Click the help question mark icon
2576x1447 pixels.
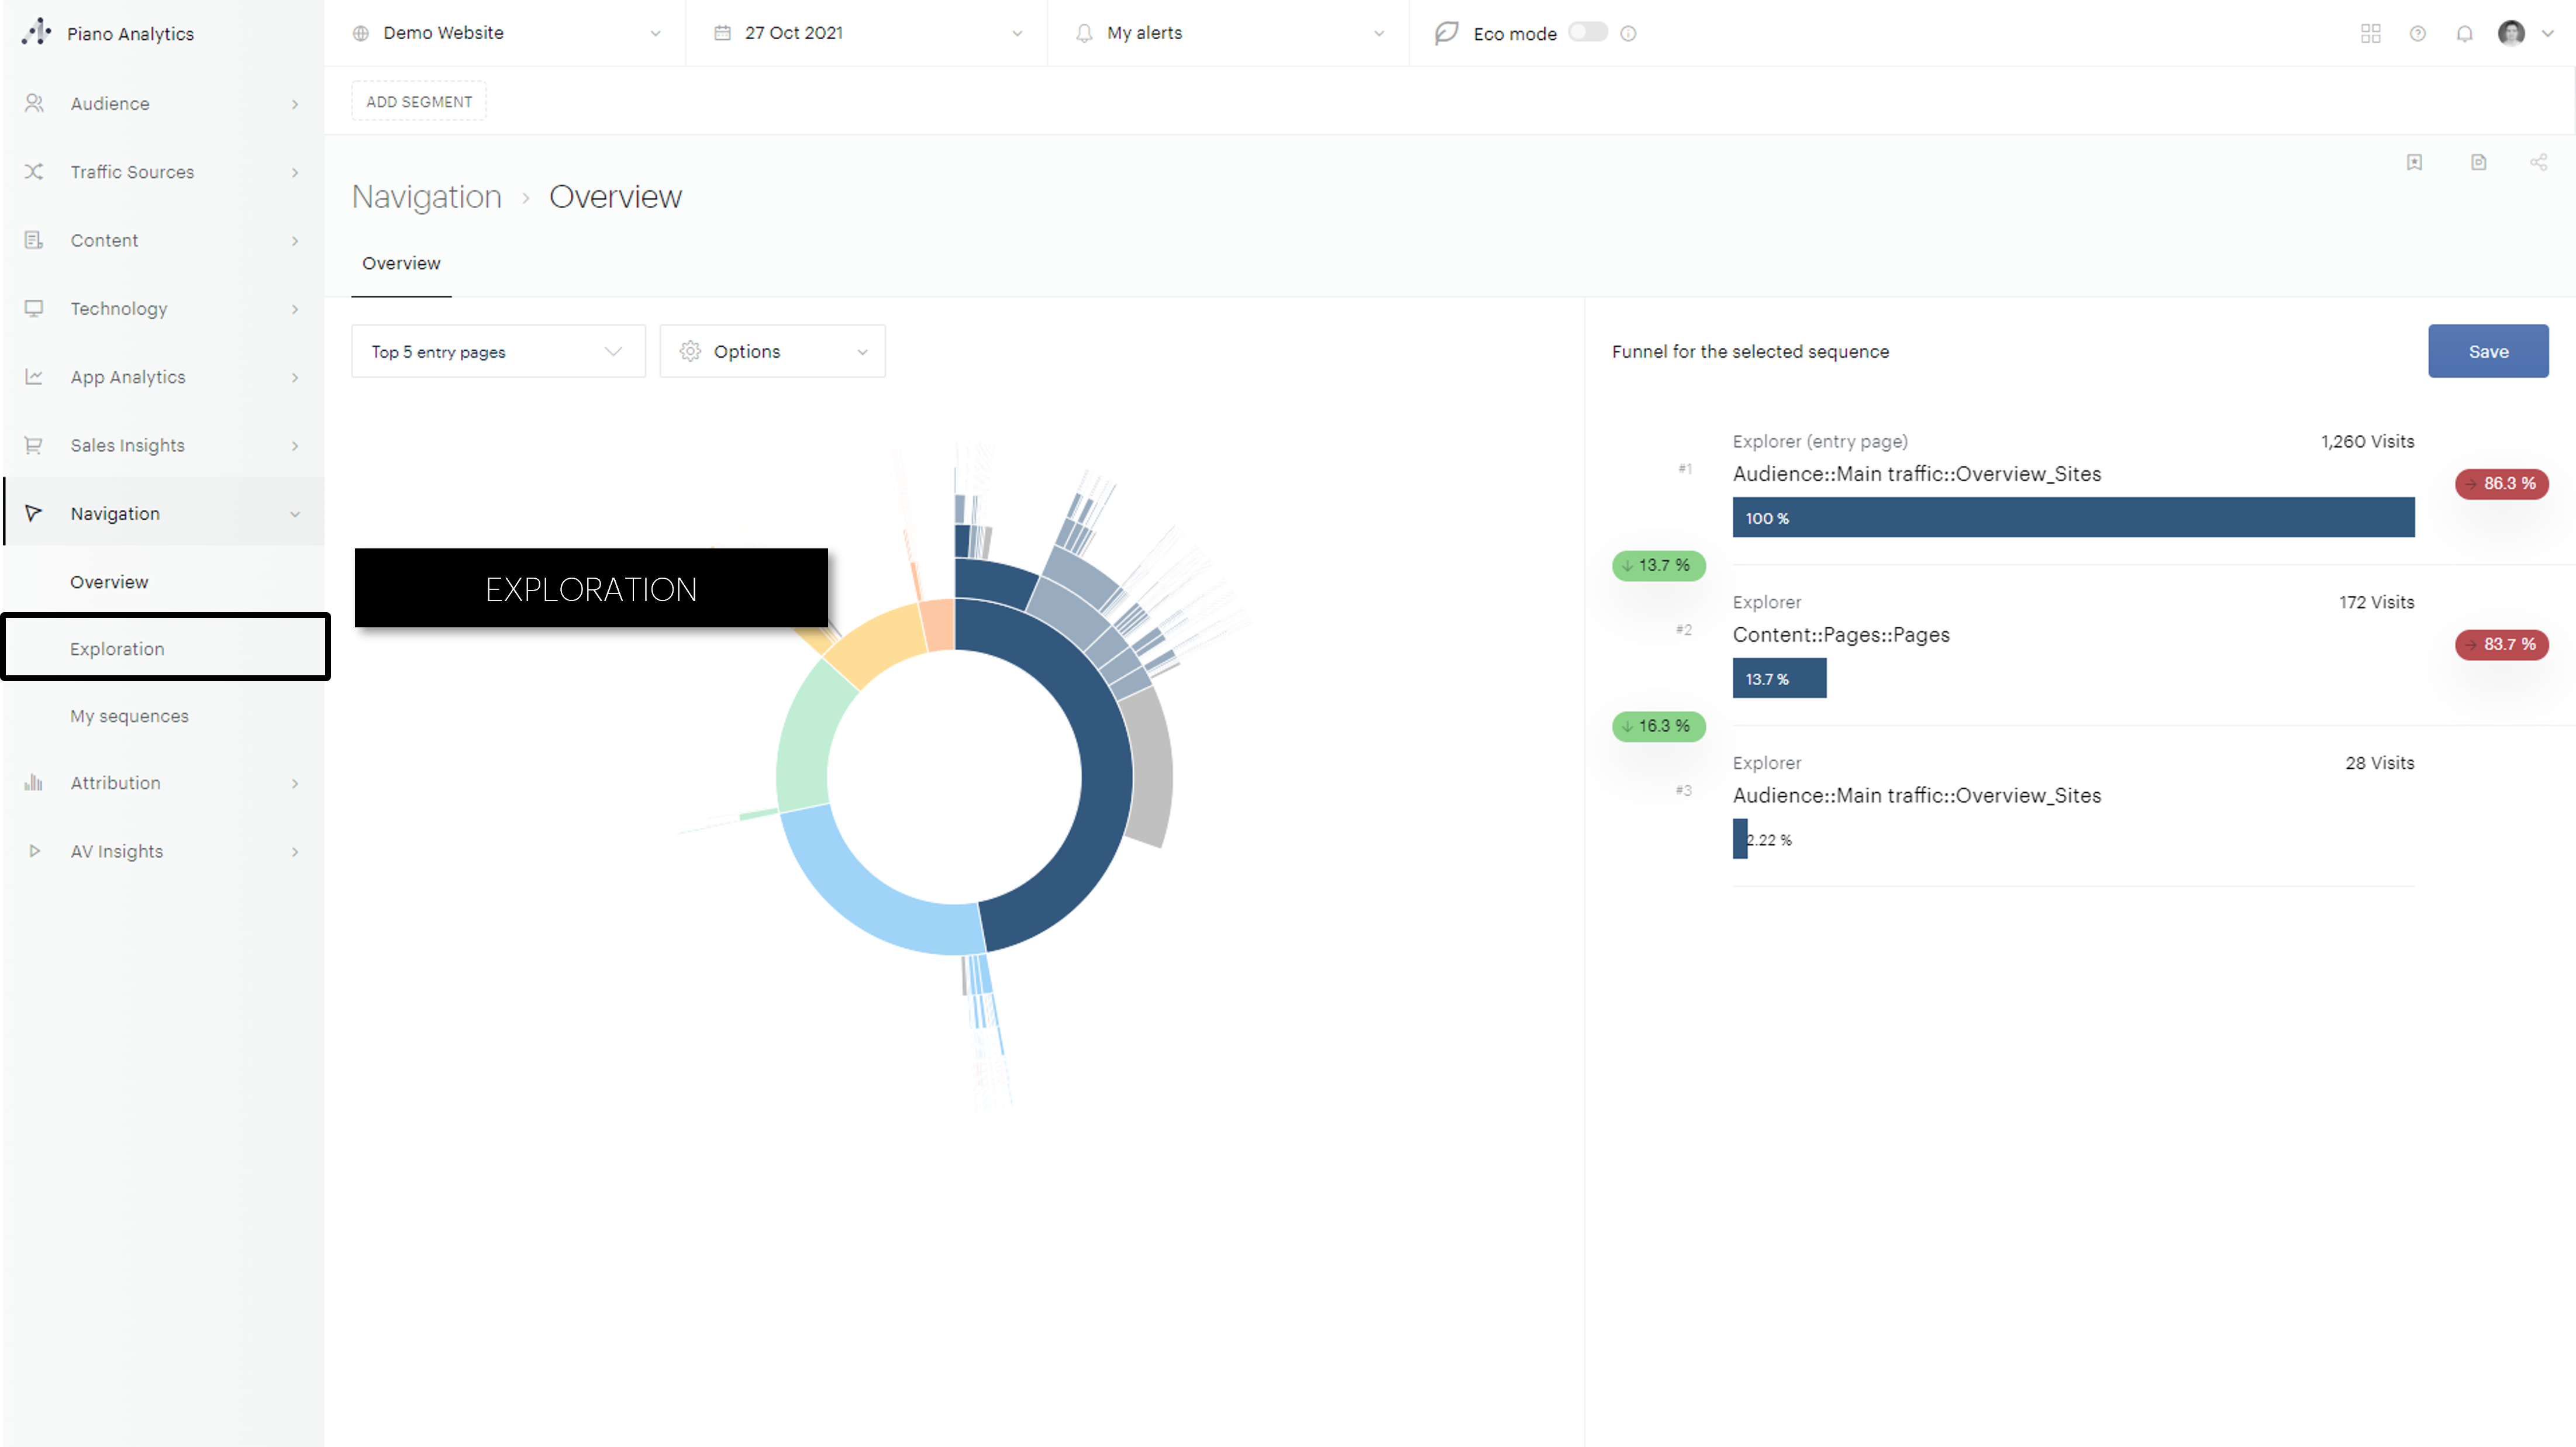[x=2417, y=33]
